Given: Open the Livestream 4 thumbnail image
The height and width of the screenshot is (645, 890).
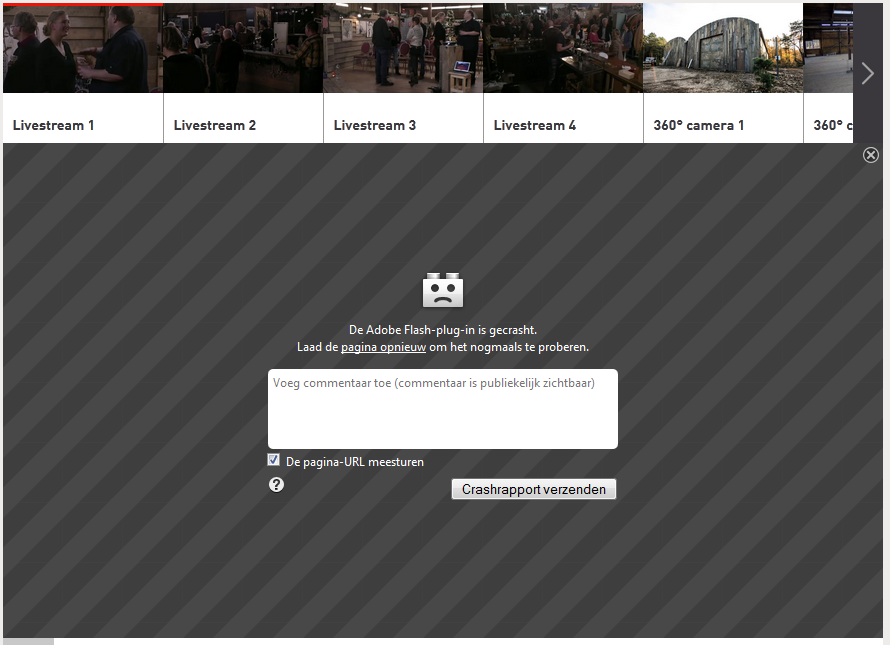Looking at the screenshot, I should (x=563, y=48).
